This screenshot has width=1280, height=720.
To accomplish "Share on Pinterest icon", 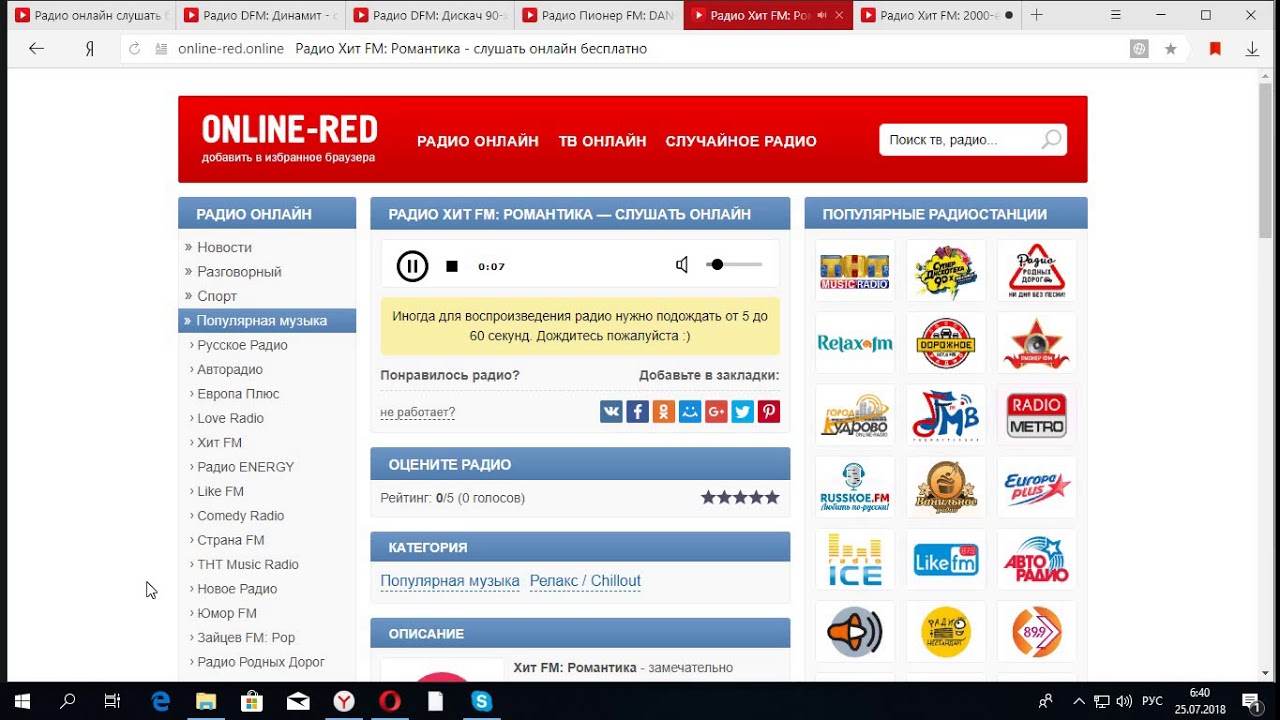I will coord(768,411).
